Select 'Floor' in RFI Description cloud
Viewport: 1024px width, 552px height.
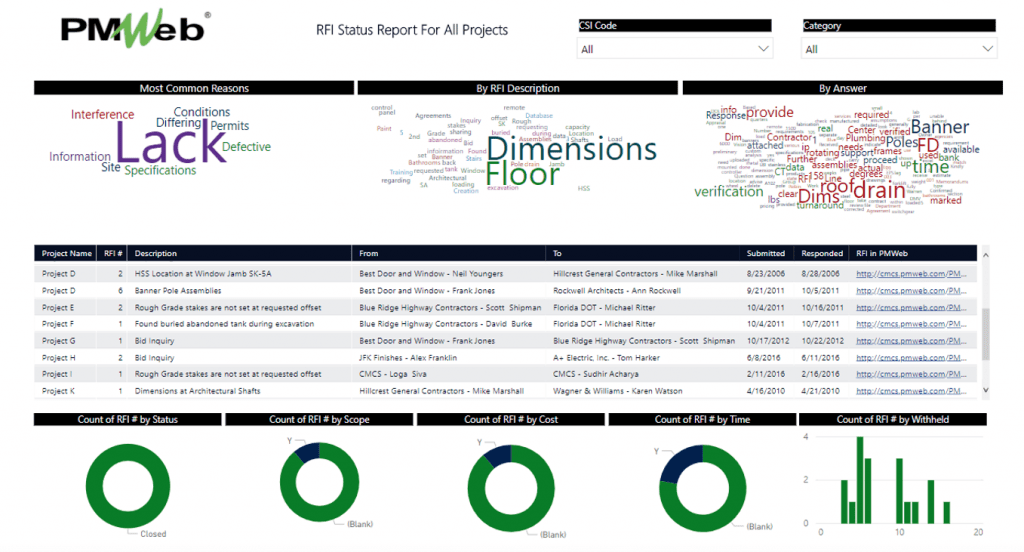click(x=523, y=174)
